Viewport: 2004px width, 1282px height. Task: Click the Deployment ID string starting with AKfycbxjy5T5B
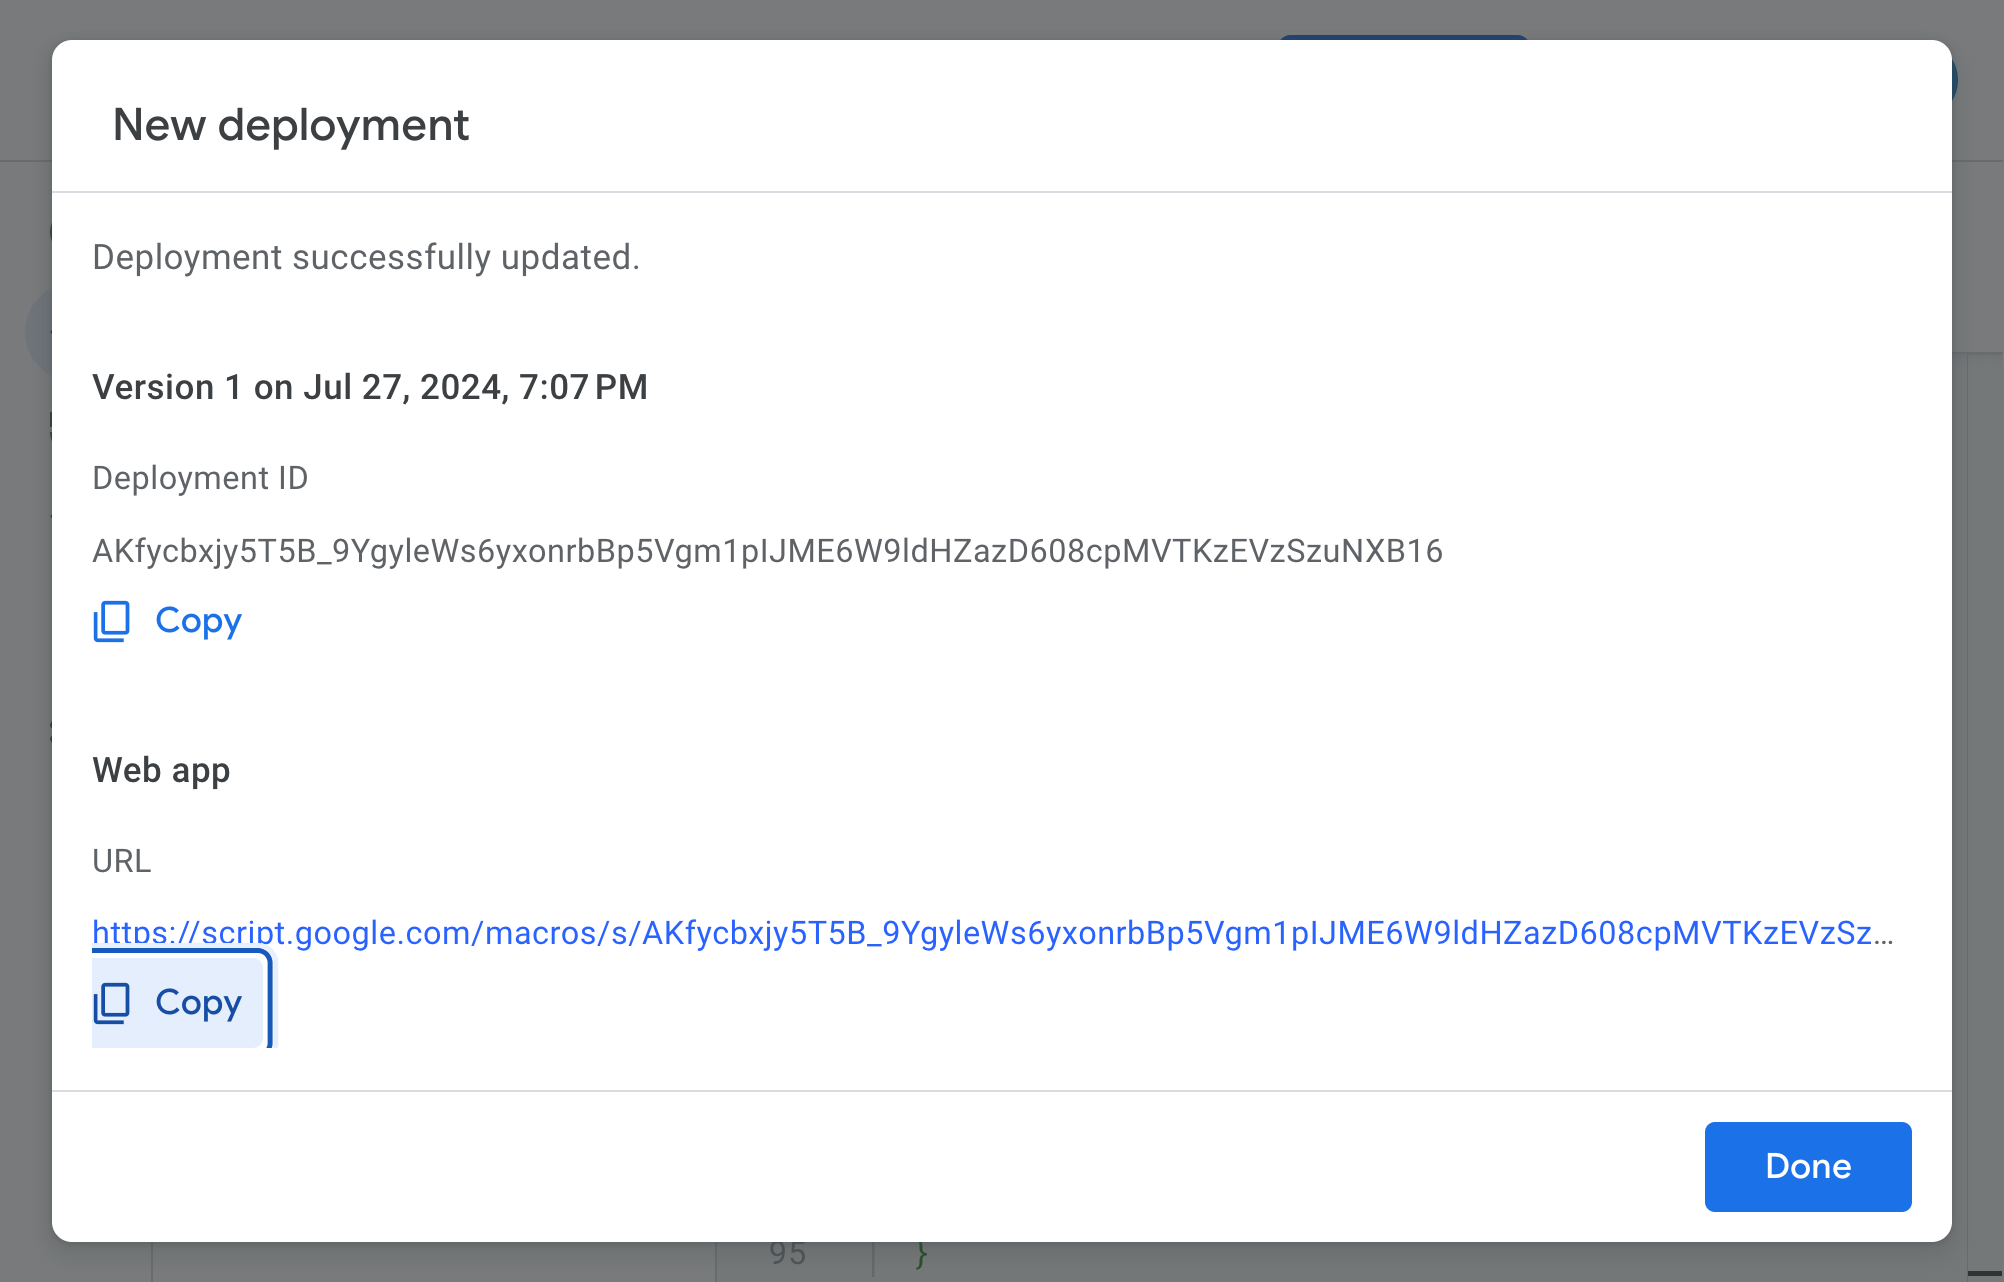point(767,551)
